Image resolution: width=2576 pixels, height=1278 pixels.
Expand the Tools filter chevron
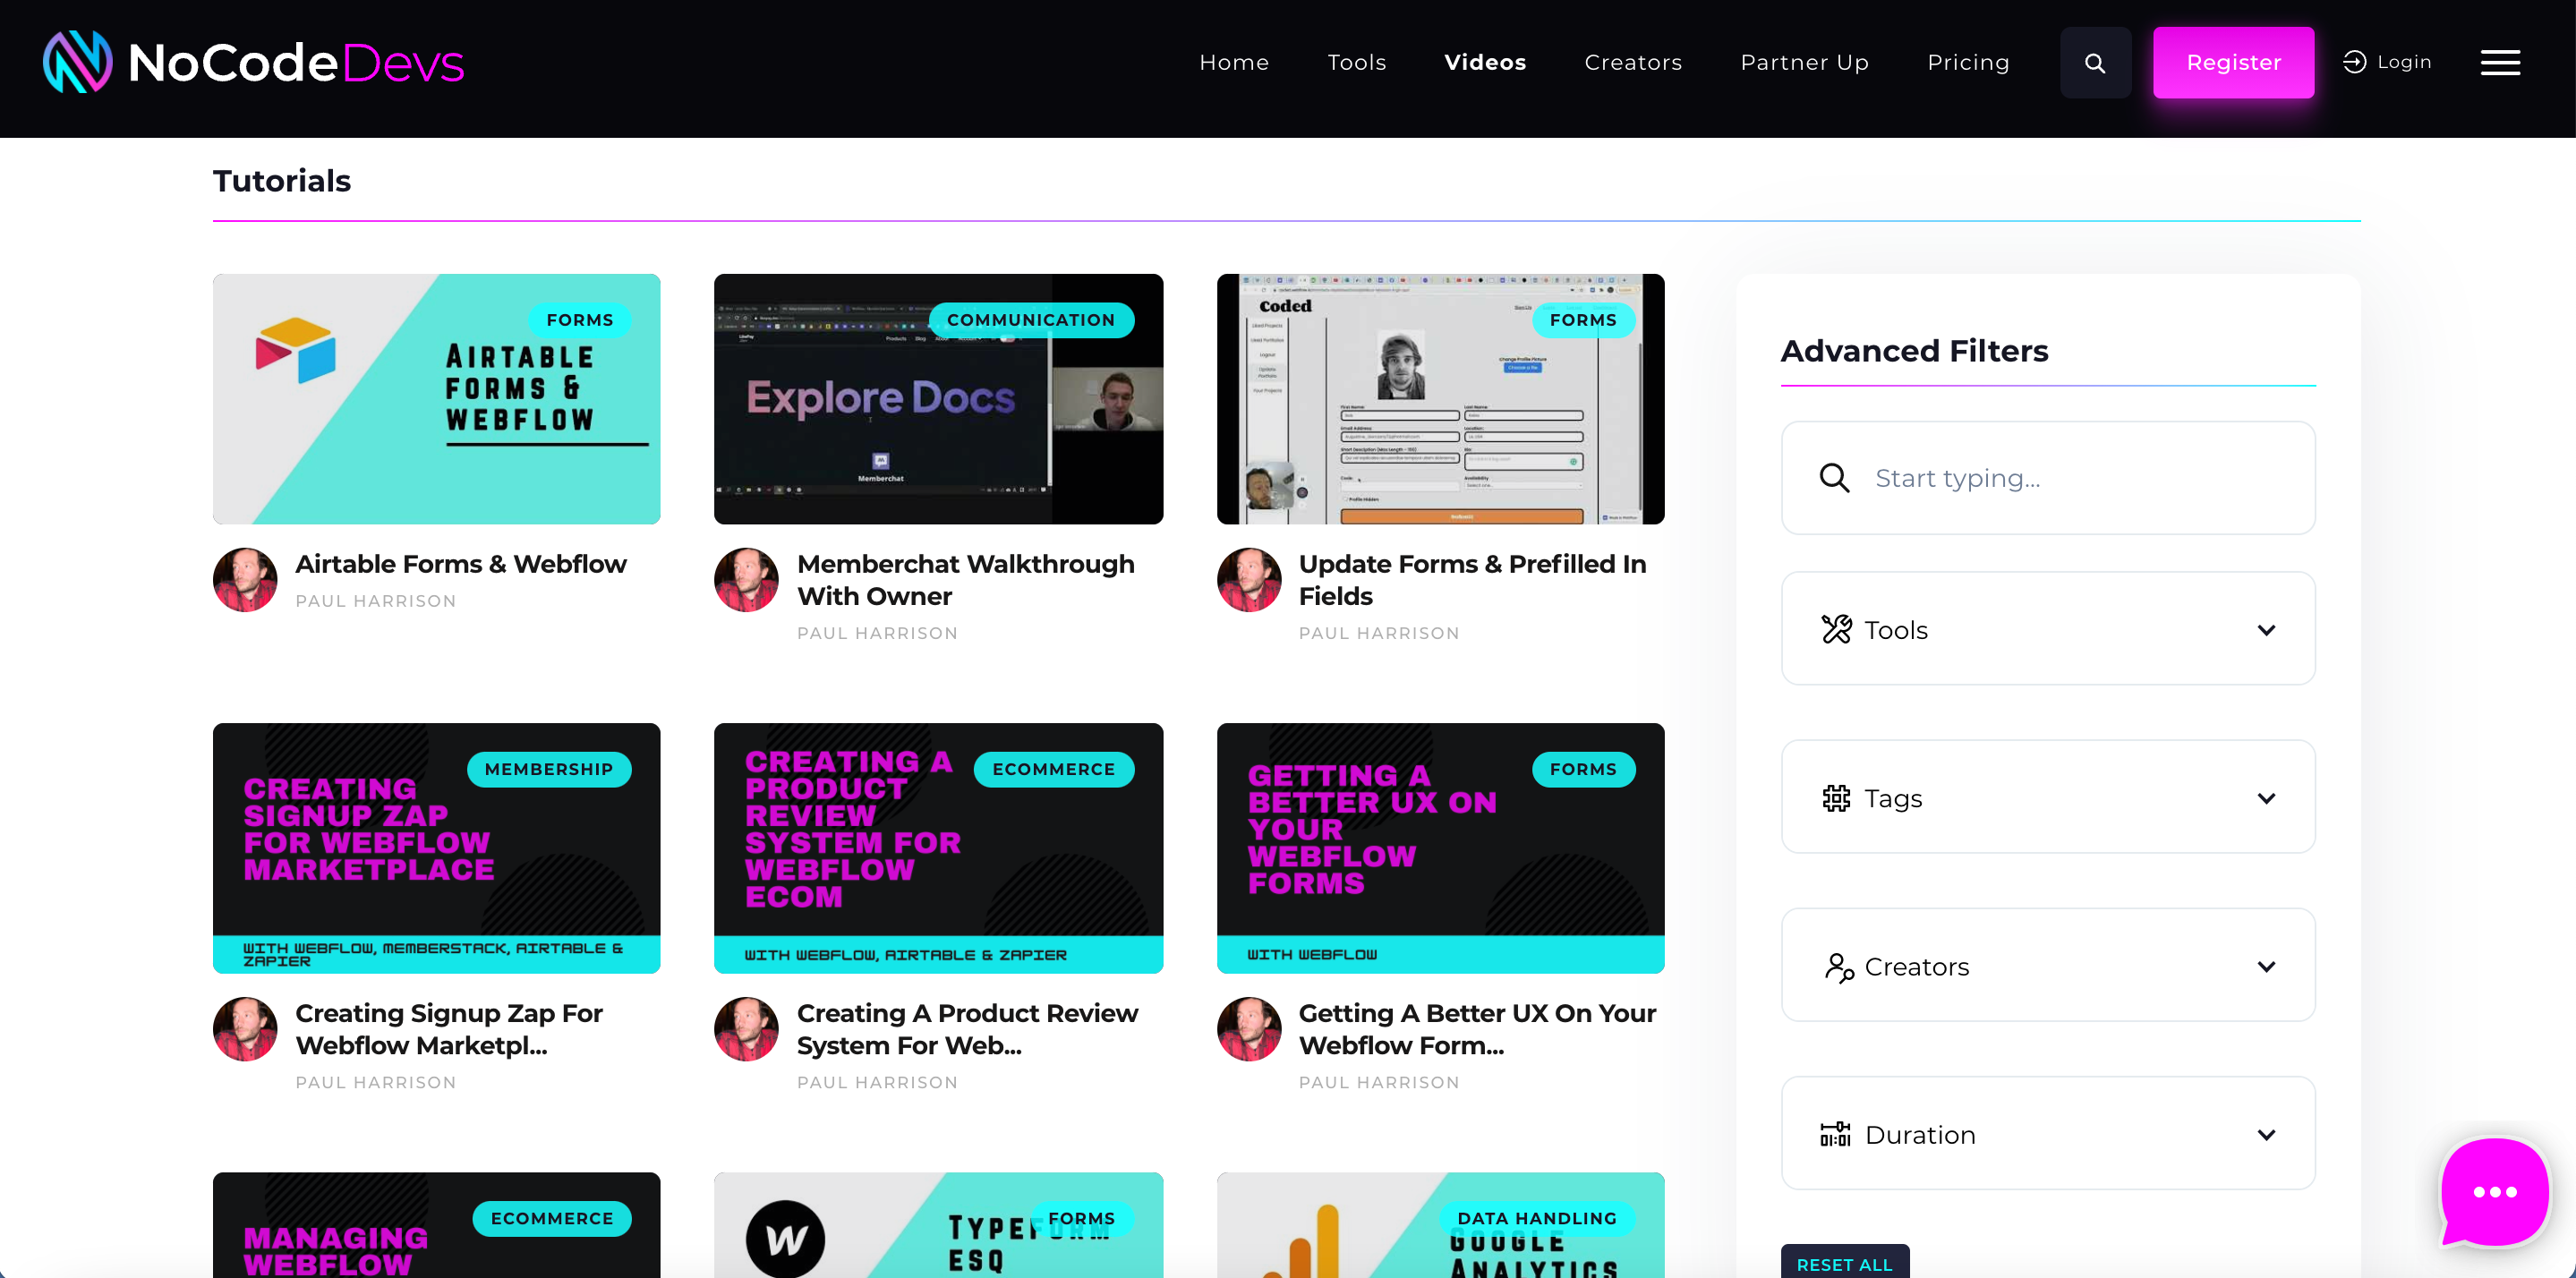pos(2266,630)
